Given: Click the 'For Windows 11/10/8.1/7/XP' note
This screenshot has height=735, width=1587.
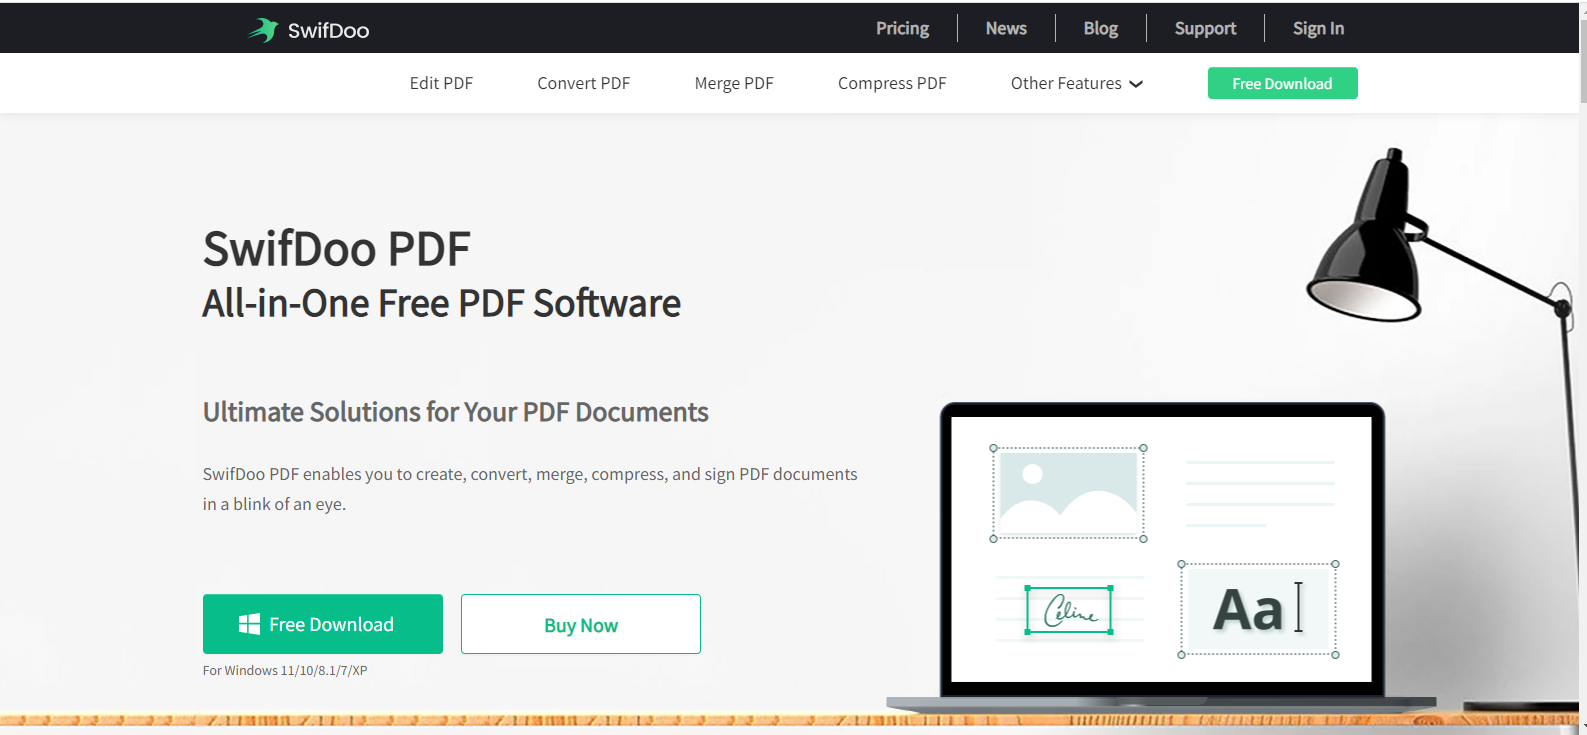Looking at the screenshot, I should 285,670.
